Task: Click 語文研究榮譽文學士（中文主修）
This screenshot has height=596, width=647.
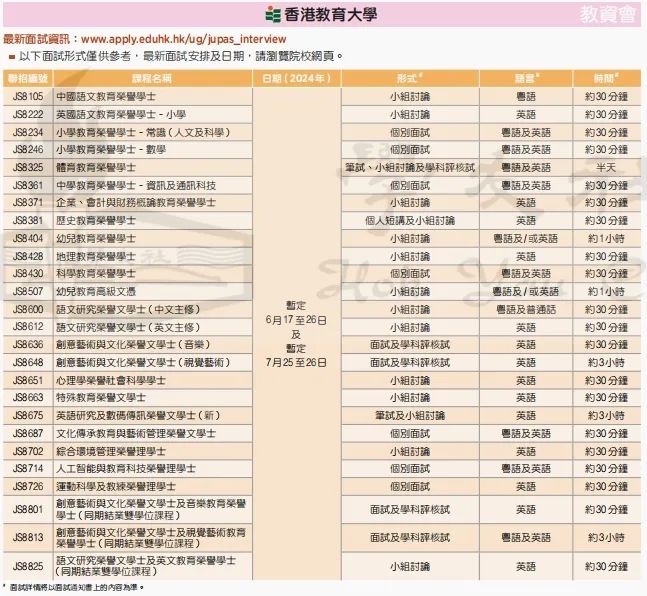Action: [x=128, y=310]
